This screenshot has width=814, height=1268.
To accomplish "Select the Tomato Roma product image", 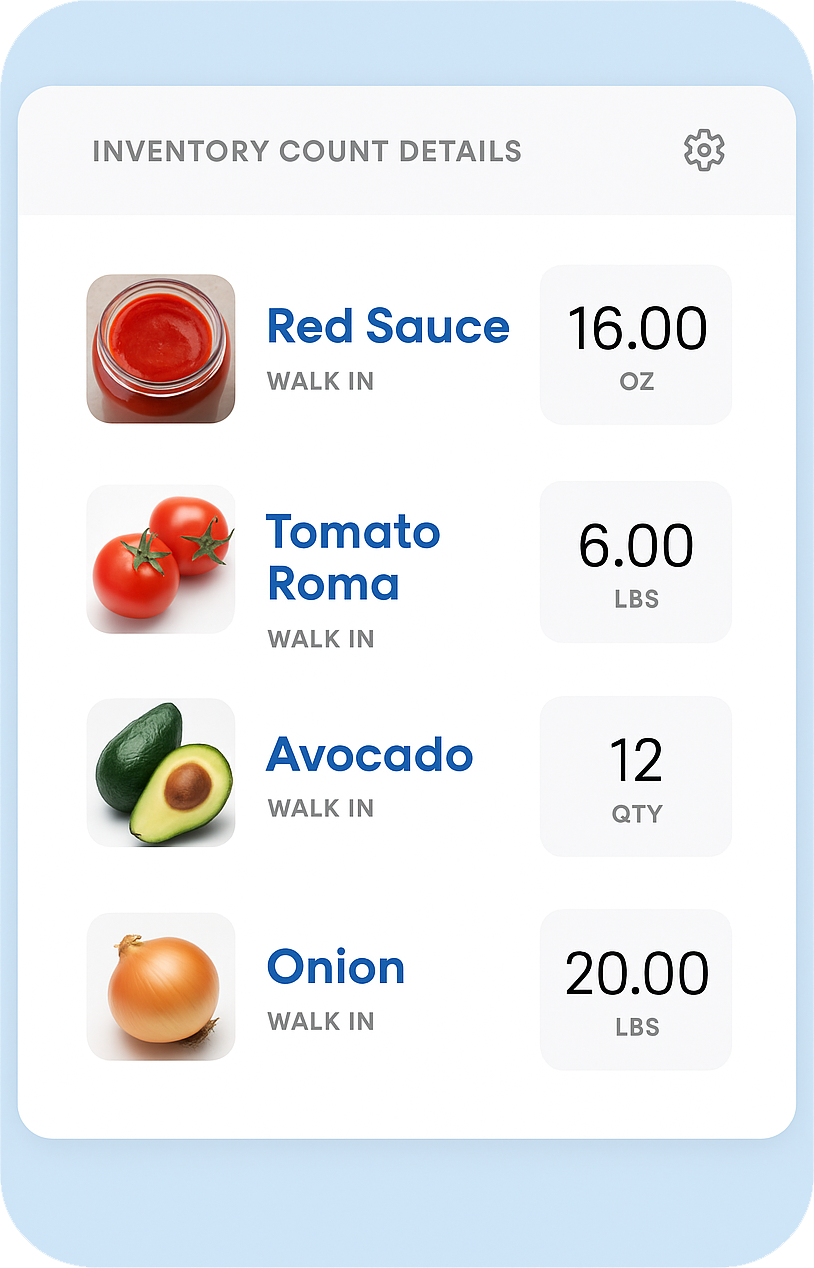I will (x=161, y=559).
